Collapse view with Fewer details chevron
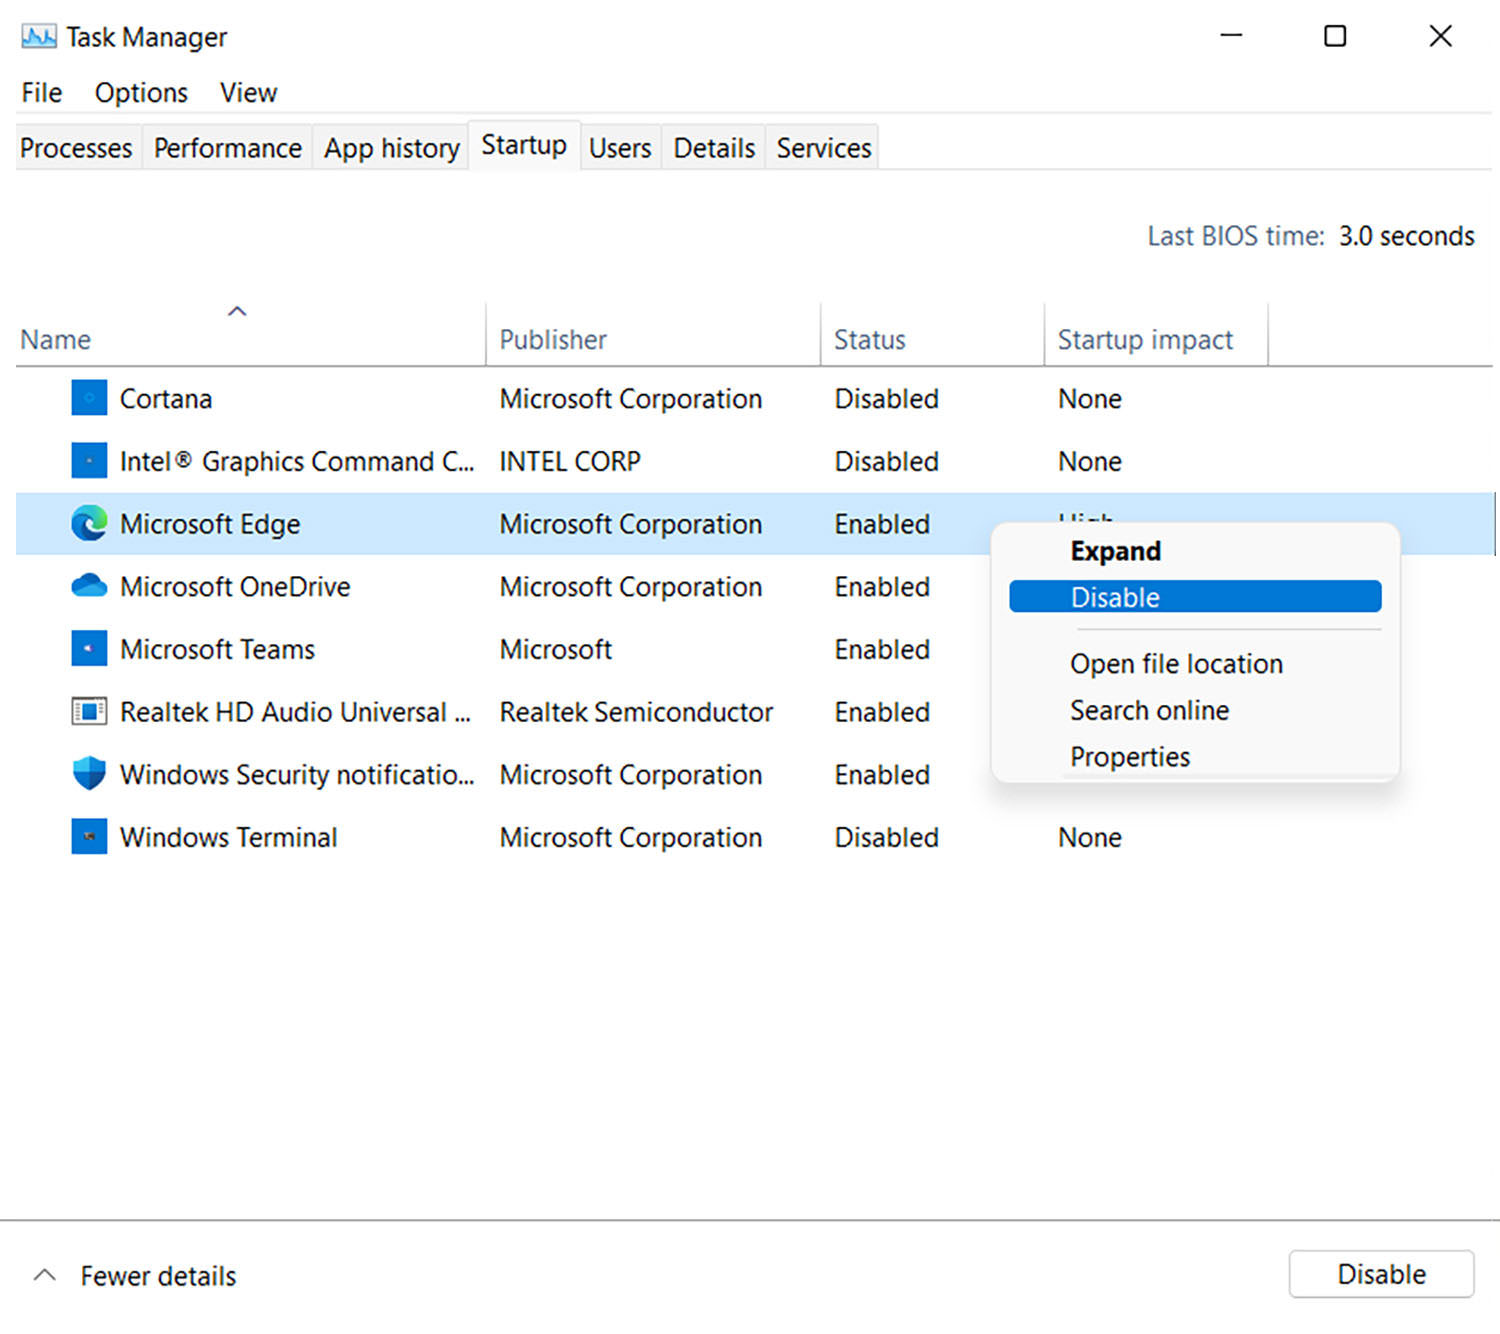The image size is (1500, 1334). 44,1275
